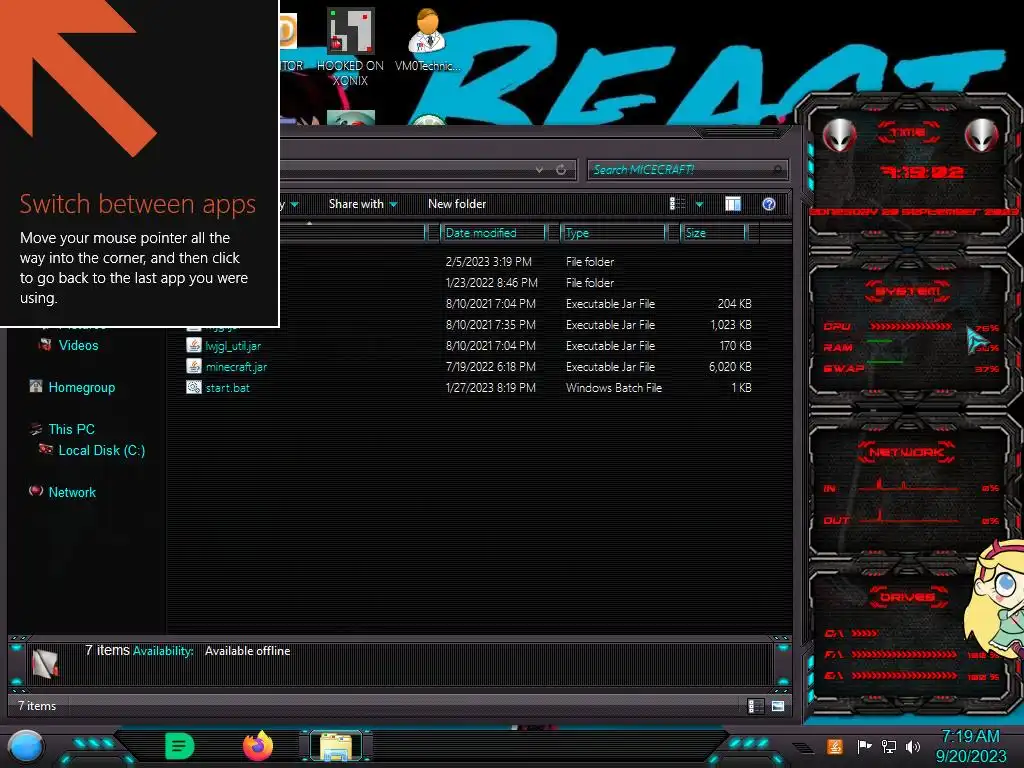This screenshot has width=1024, height=768.
Task: Open the VM0Technic desktop shortcut
Action: (427, 40)
